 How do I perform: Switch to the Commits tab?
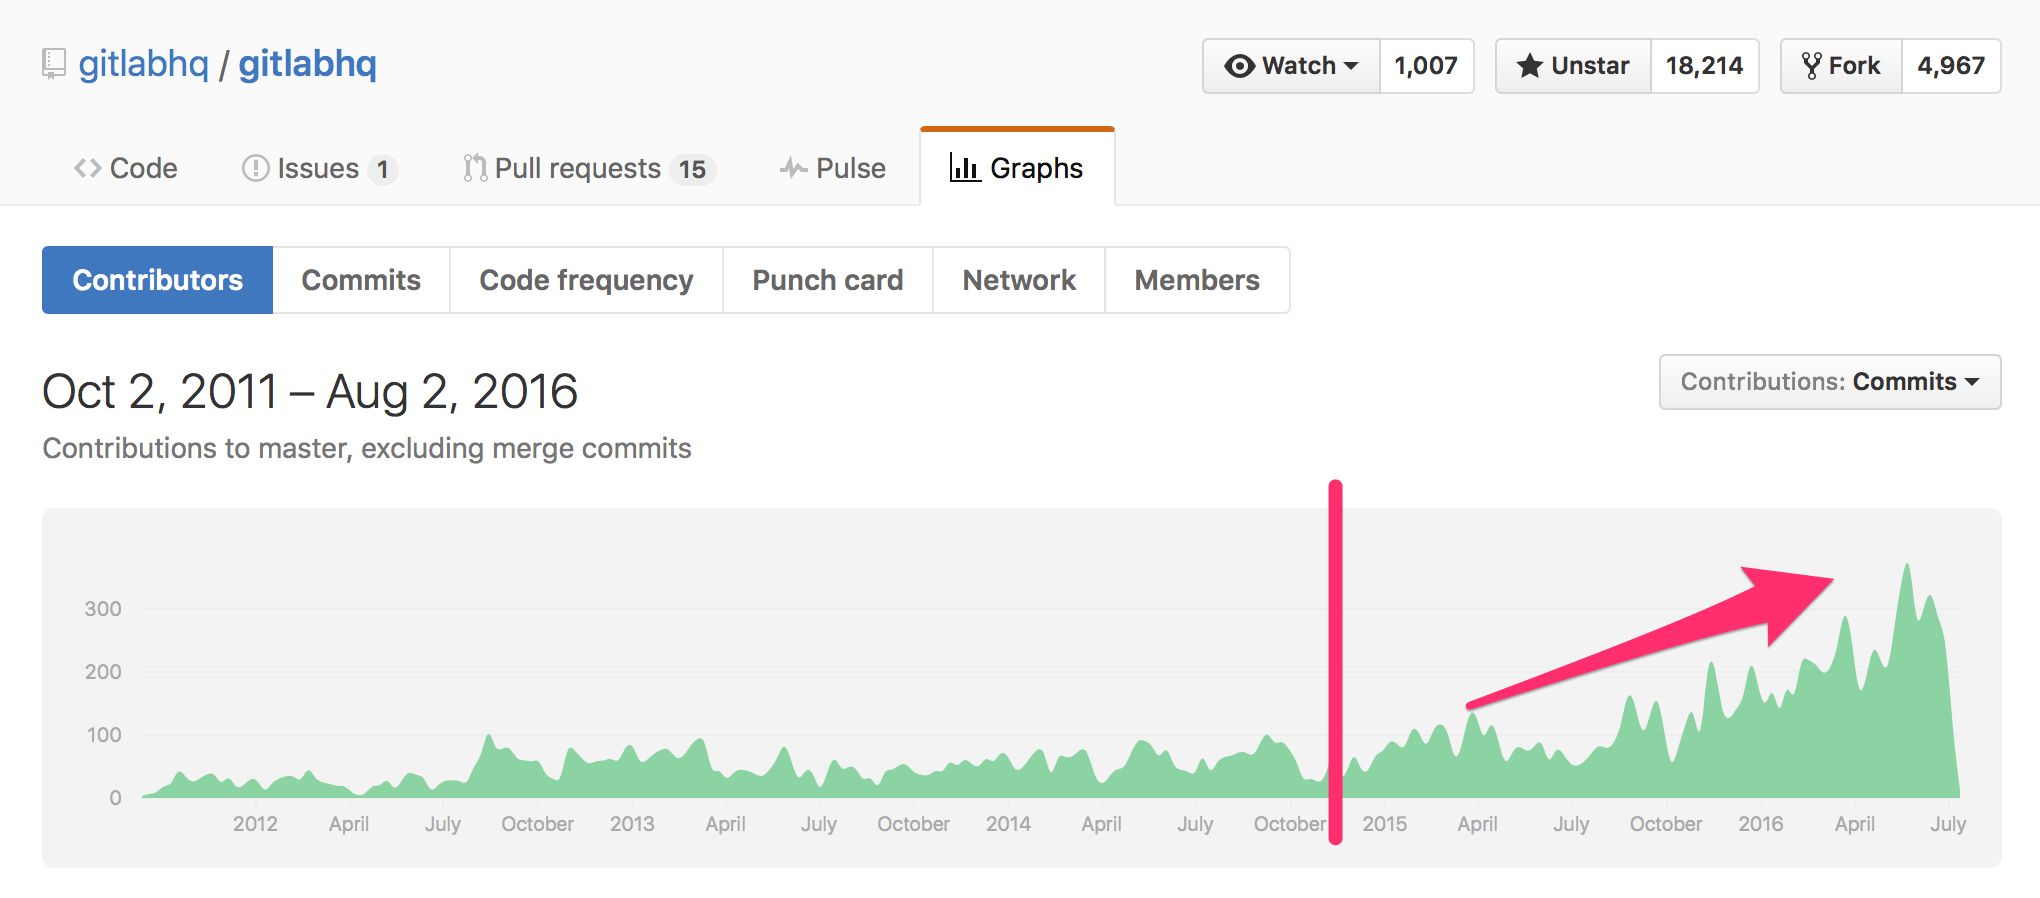361,280
